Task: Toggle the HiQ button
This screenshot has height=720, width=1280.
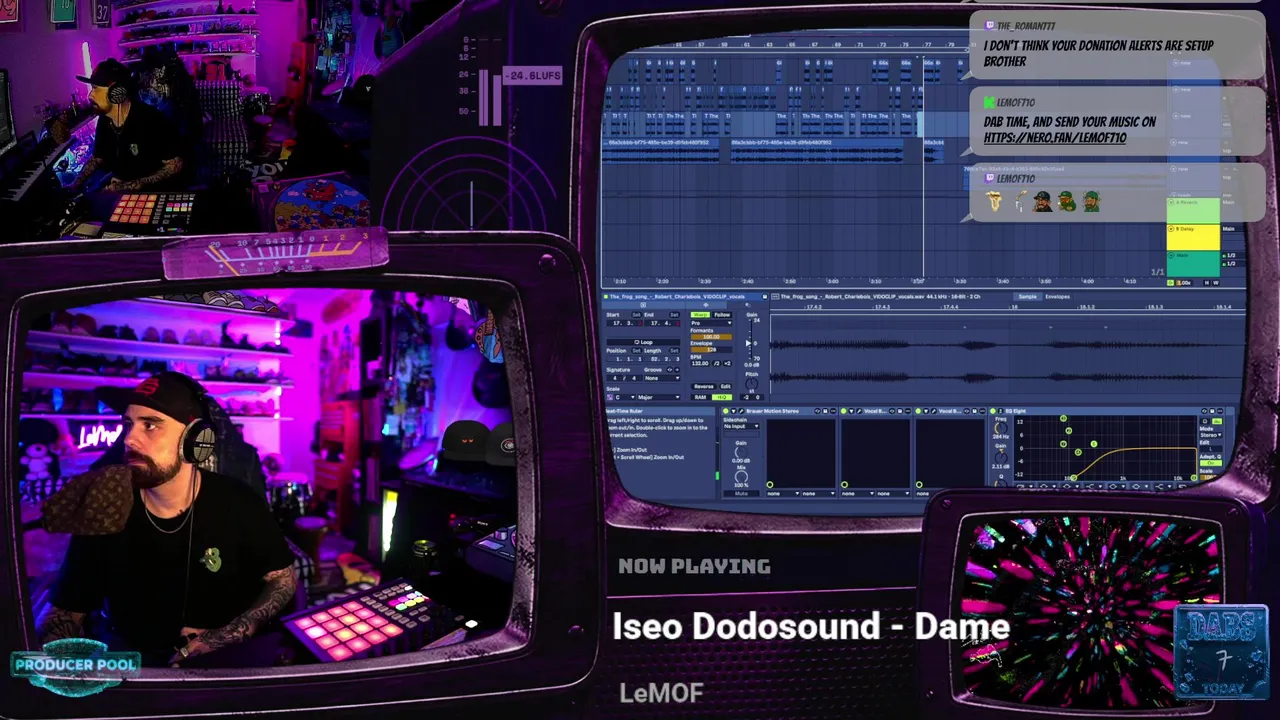Action: [722, 397]
